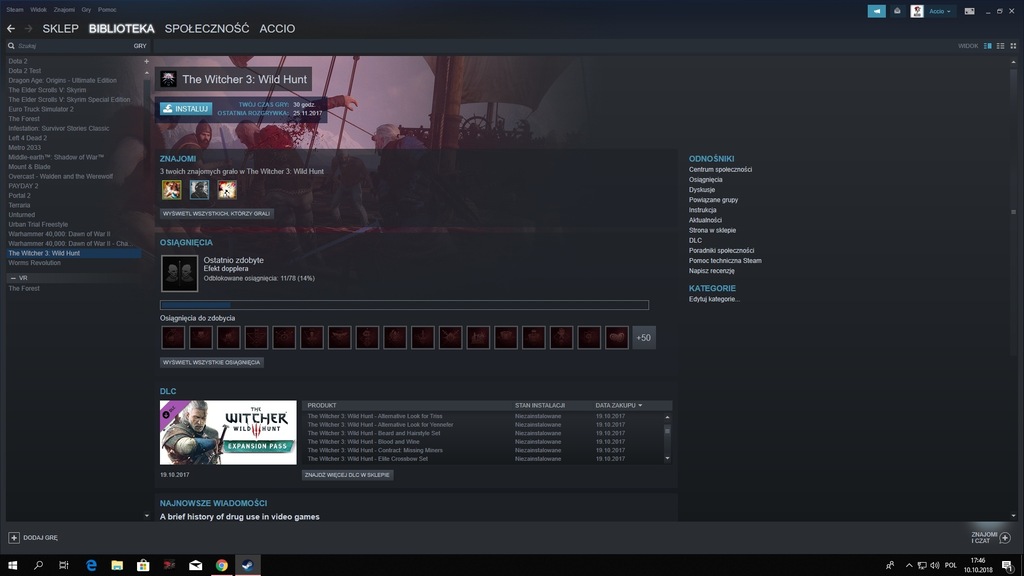Open Steam announcements megaphone icon

tap(876, 11)
